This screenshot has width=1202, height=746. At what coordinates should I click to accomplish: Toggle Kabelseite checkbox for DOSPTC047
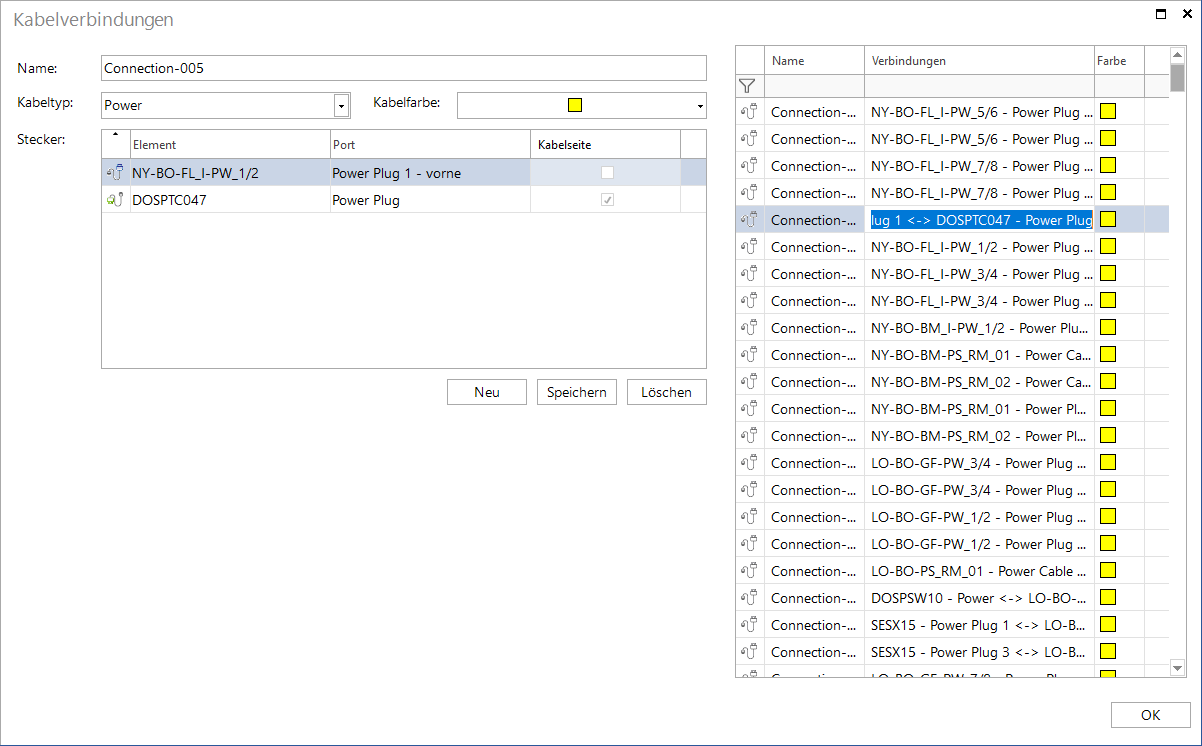click(607, 199)
